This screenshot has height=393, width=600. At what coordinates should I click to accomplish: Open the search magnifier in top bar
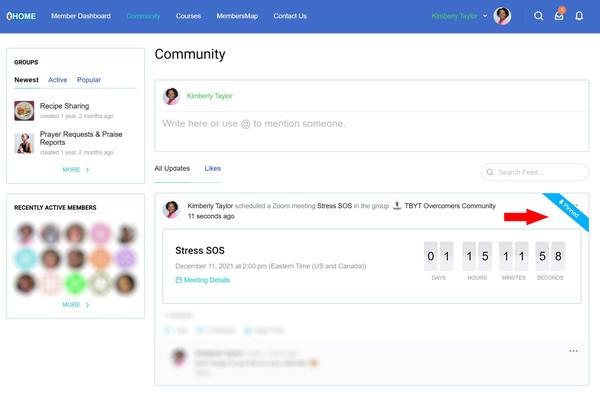pyautogui.click(x=538, y=16)
